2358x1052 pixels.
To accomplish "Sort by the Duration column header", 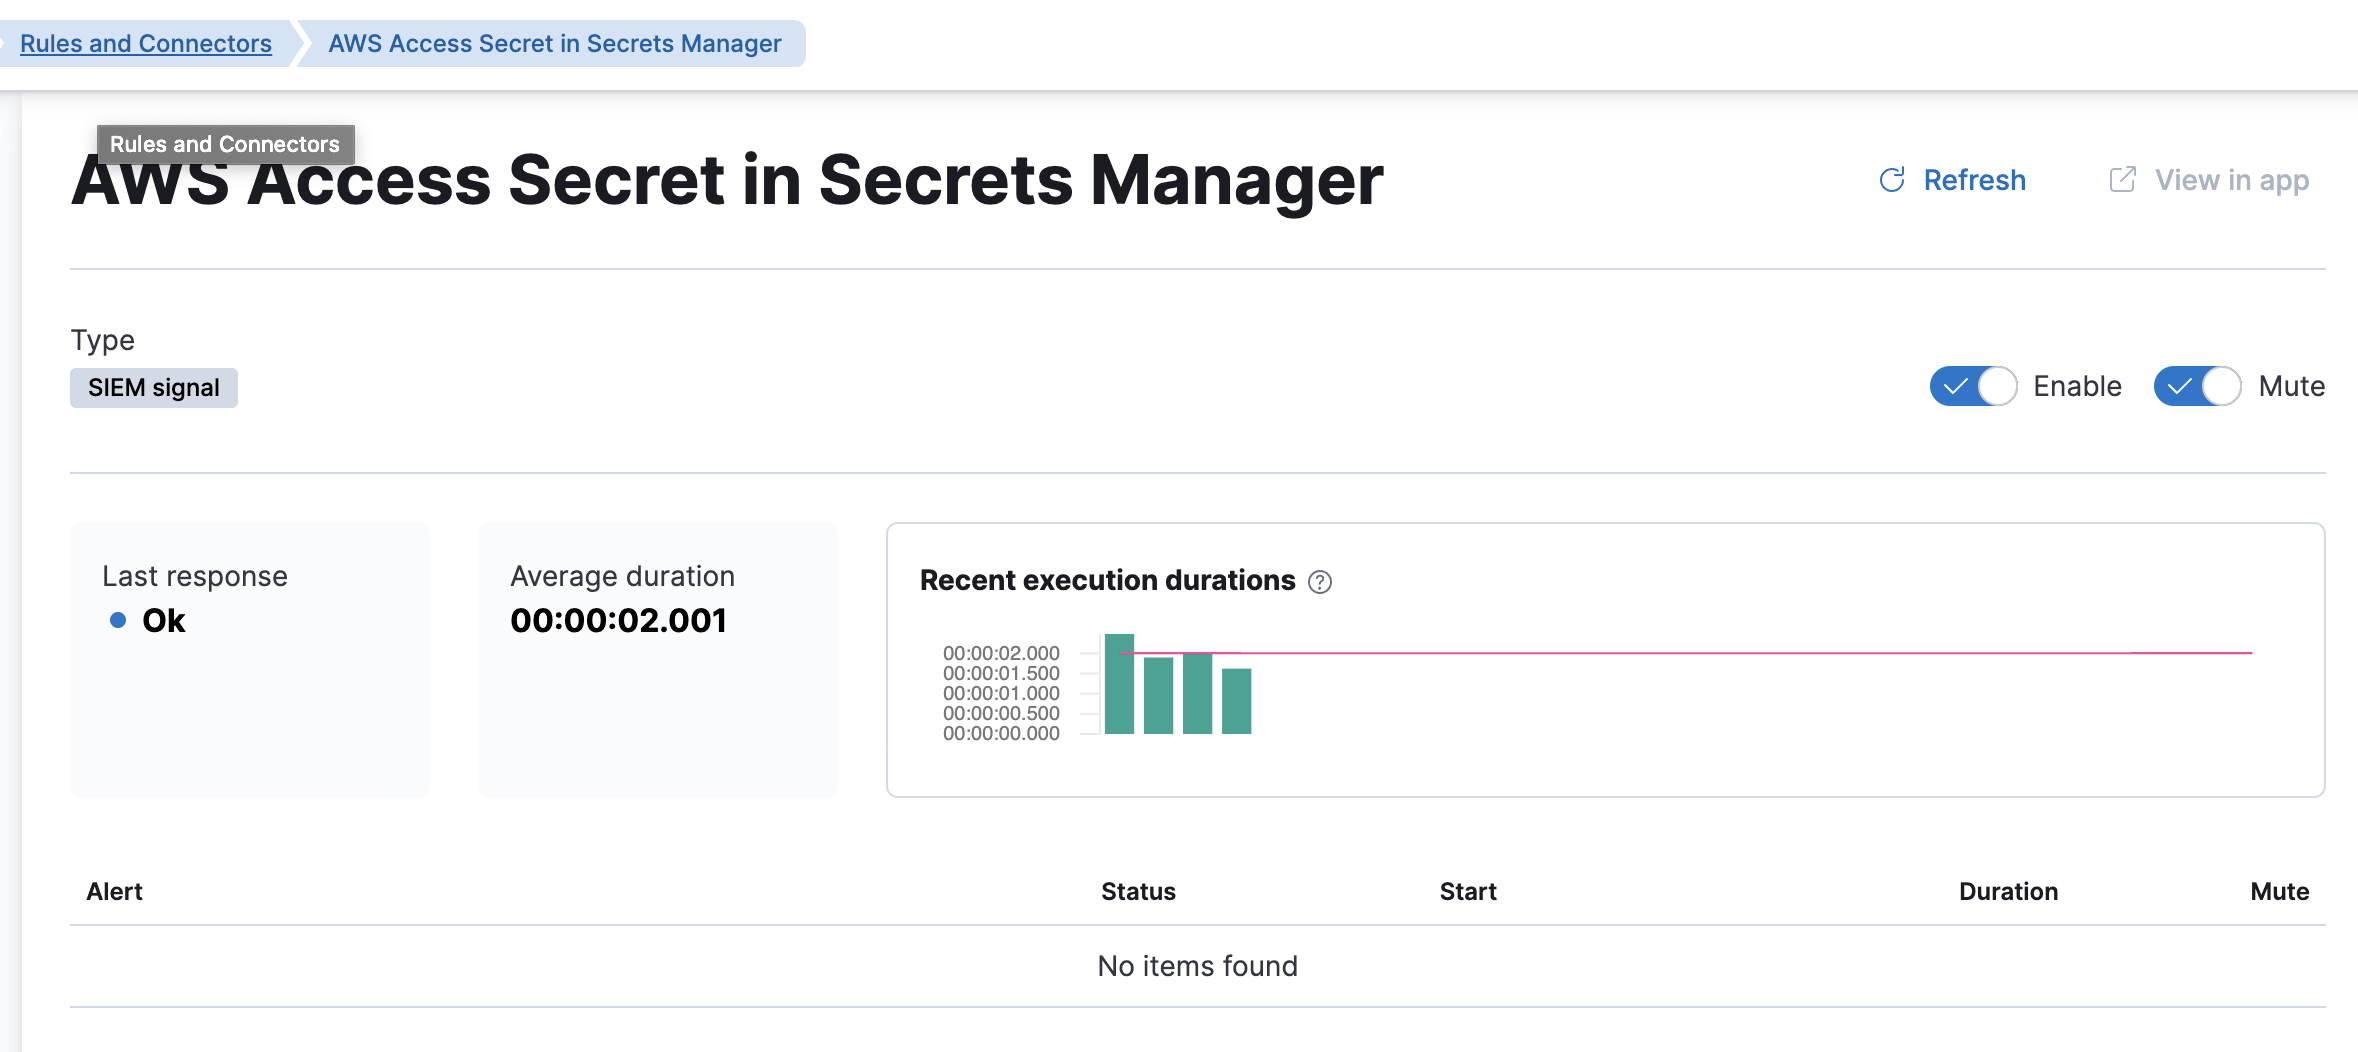I will 2008,891.
